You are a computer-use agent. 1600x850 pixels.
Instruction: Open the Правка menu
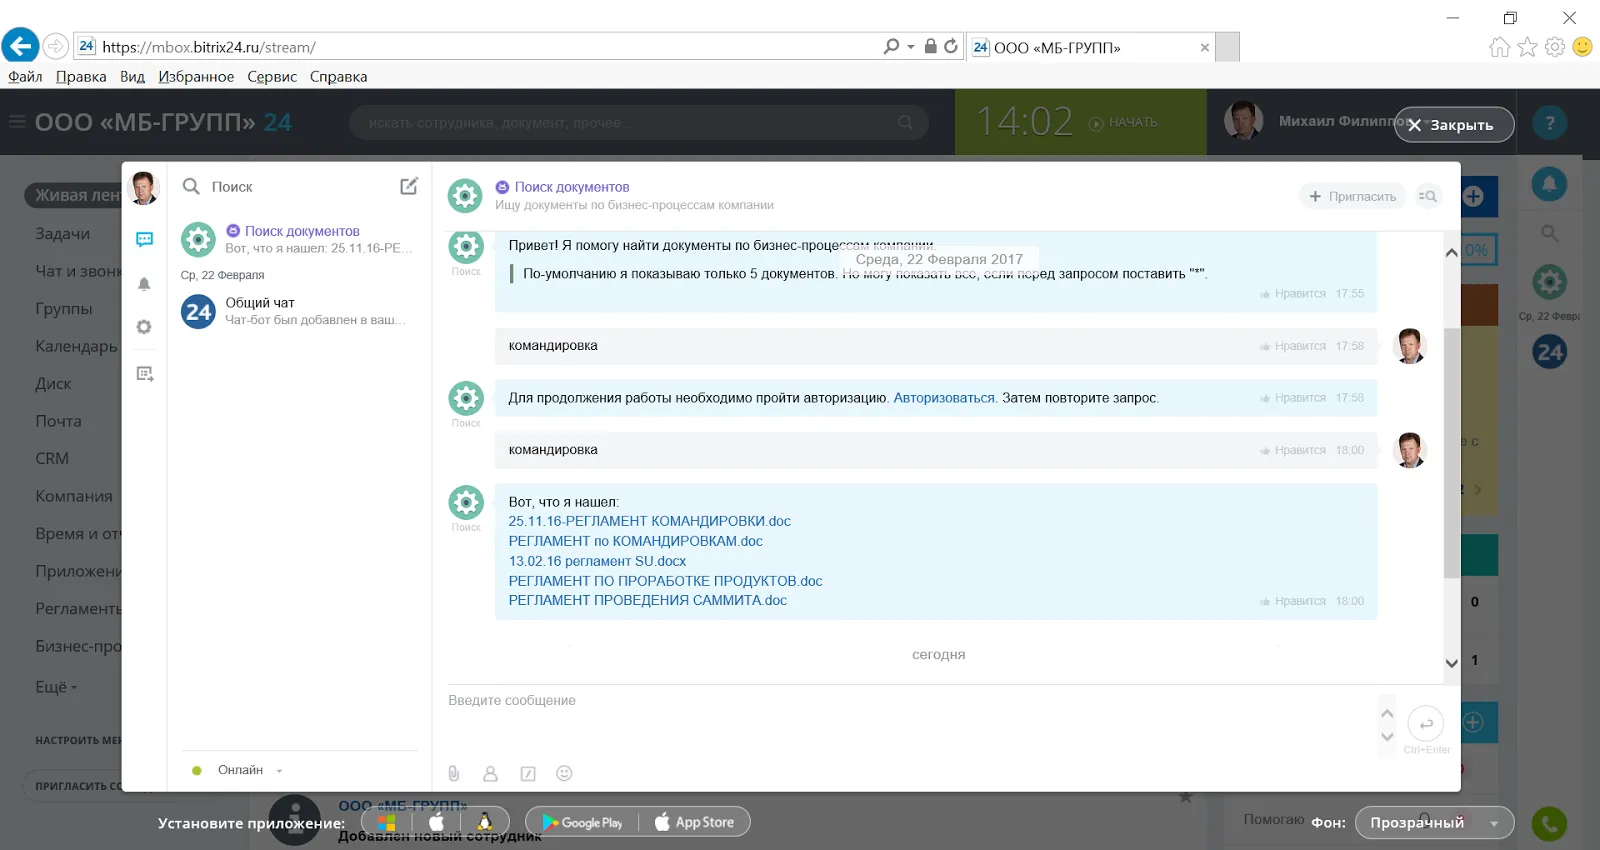pos(81,77)
